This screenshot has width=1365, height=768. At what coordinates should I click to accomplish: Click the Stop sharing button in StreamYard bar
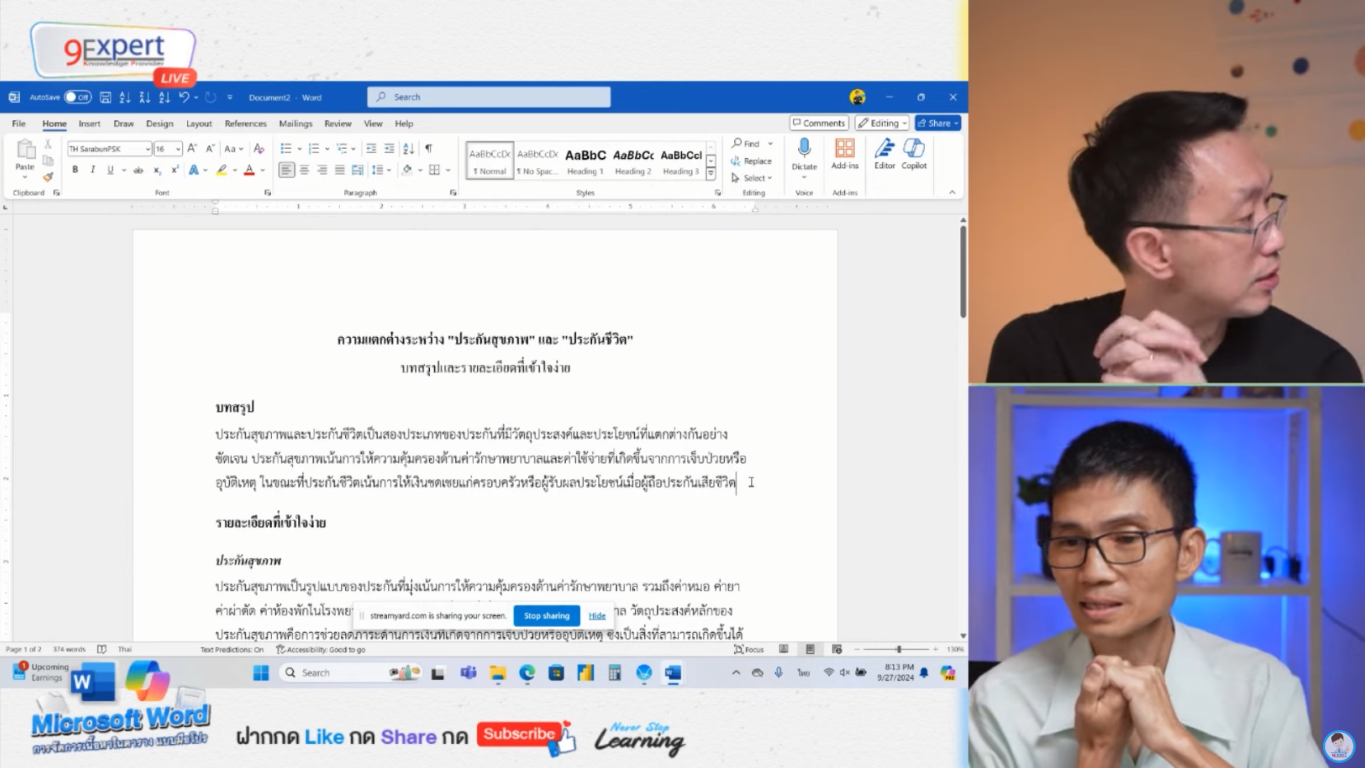[546, 616]
